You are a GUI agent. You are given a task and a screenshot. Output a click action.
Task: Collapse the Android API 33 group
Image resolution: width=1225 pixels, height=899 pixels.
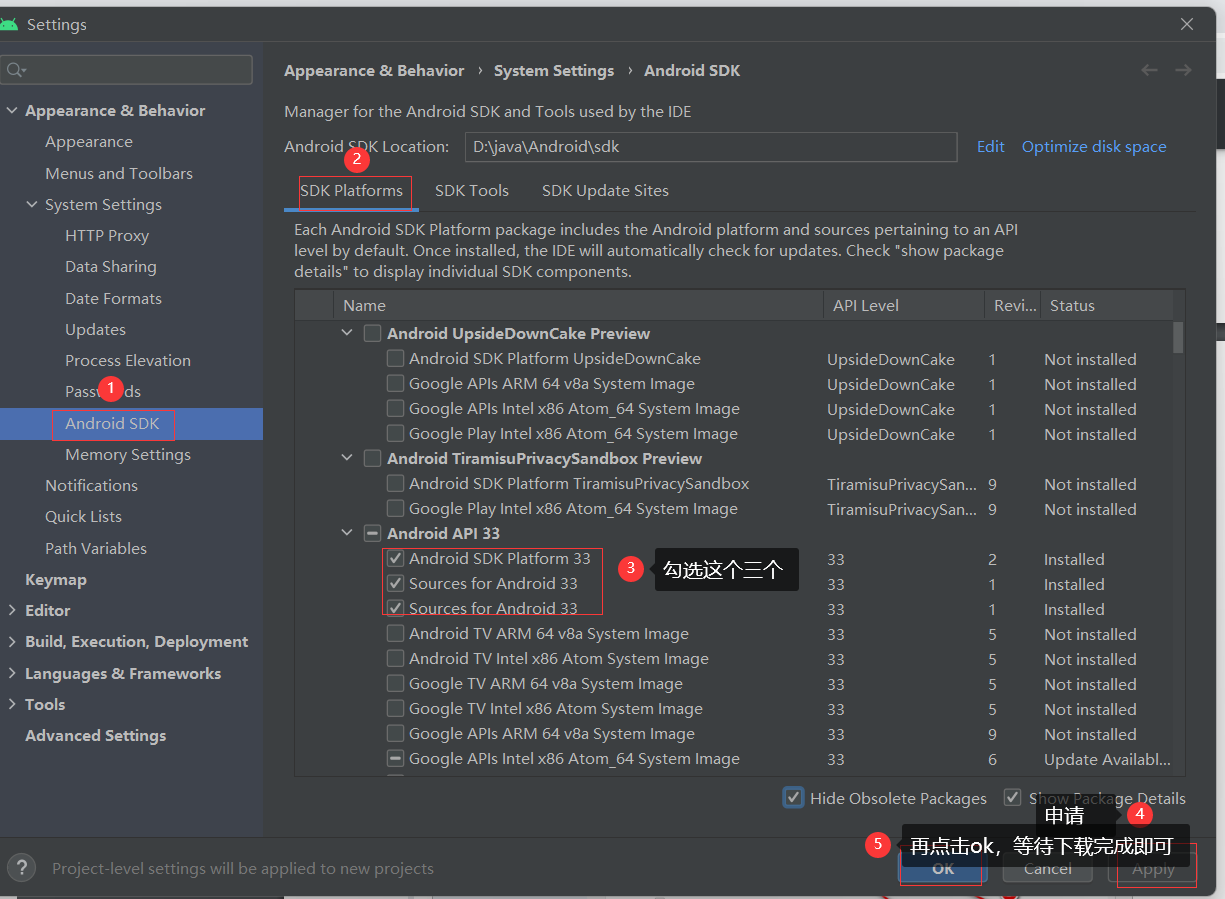click(347, 533)
